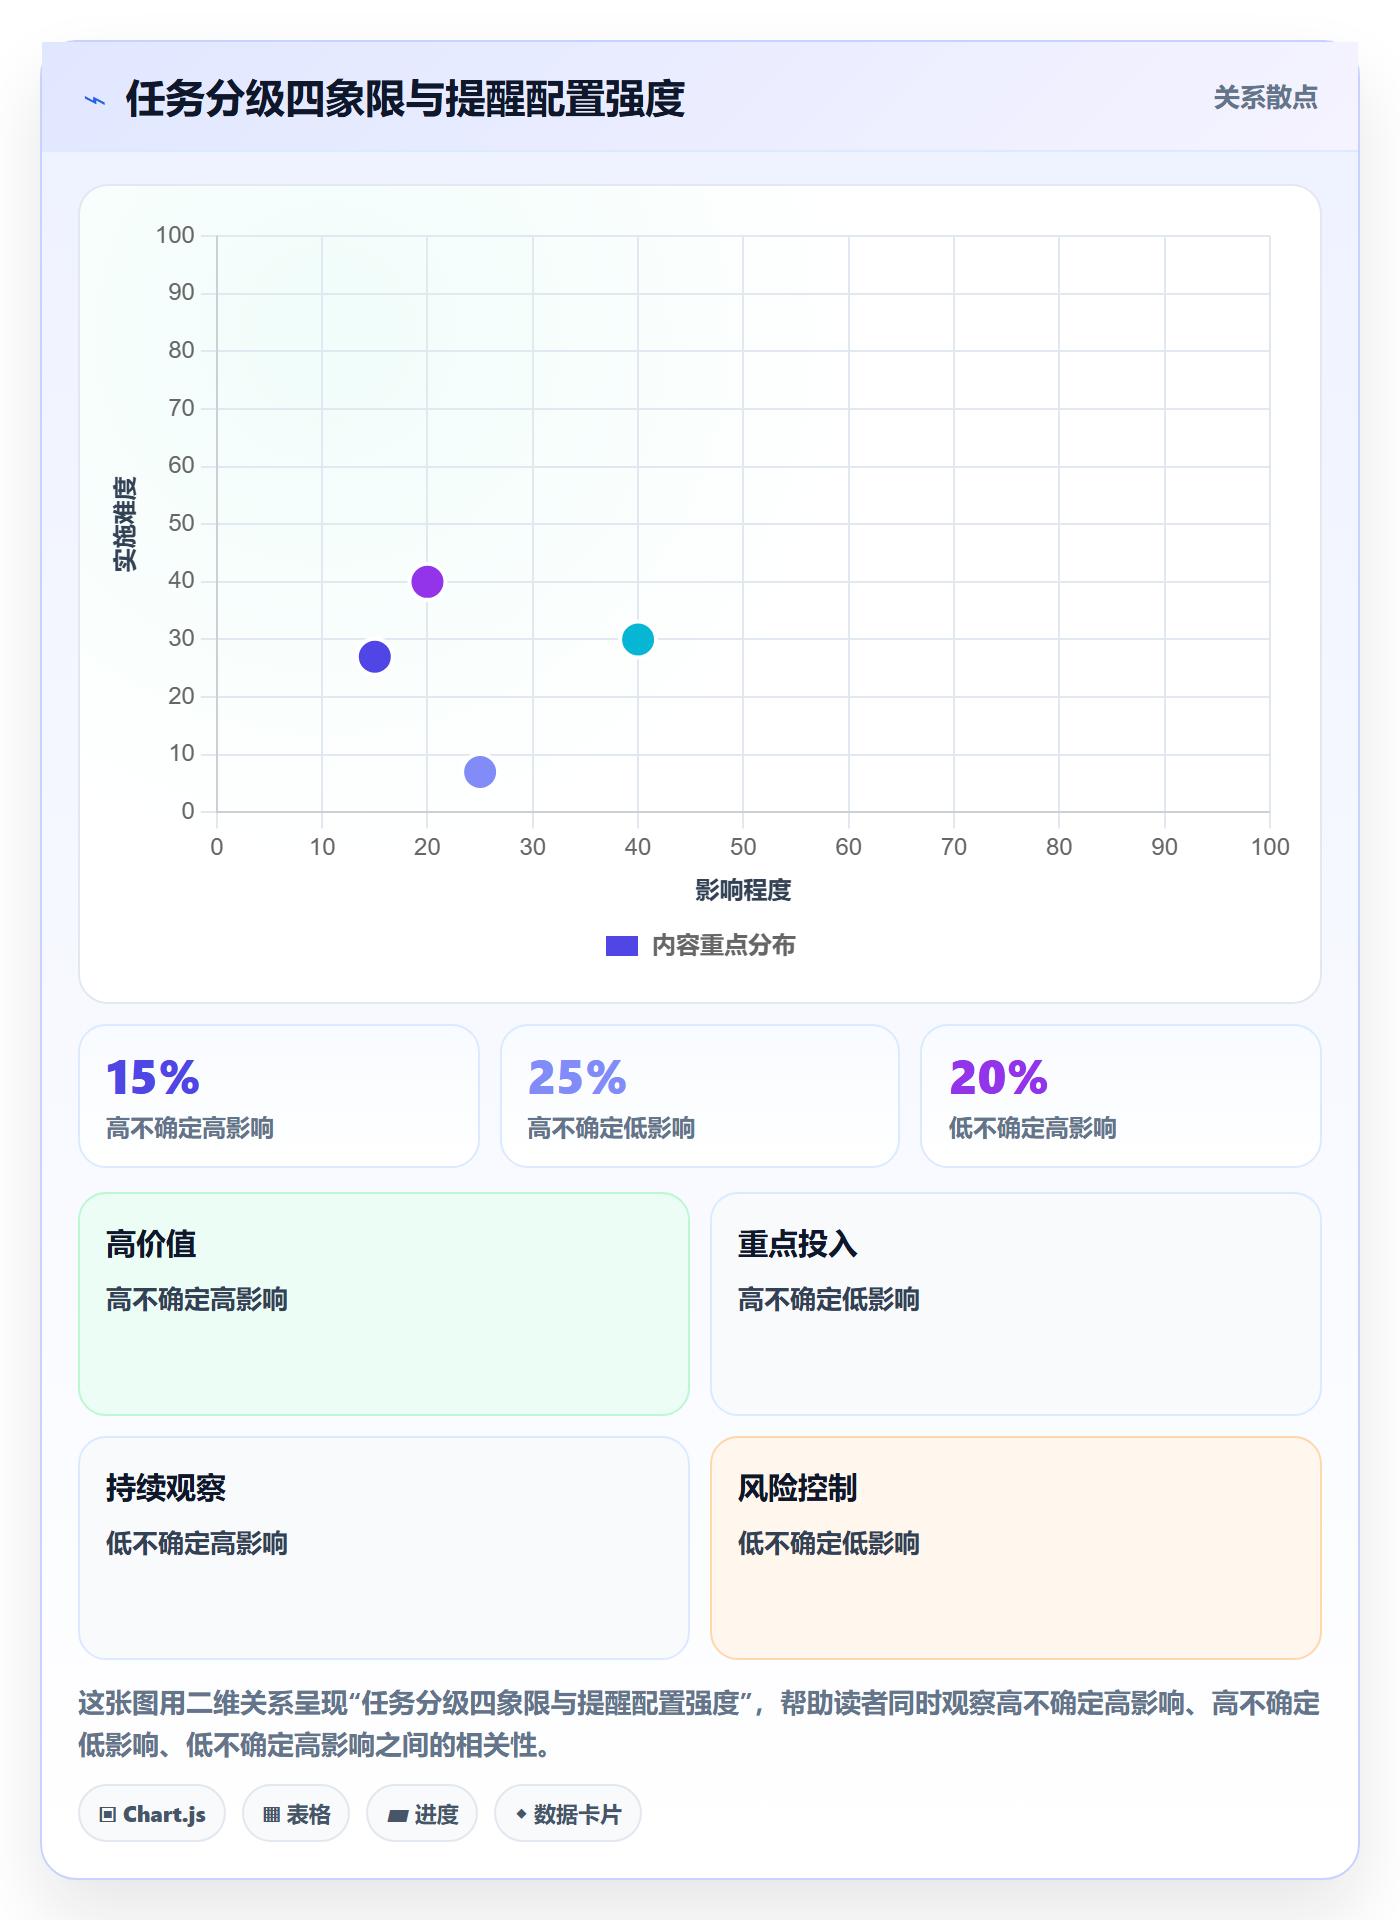Select the 20% 低不确定高影响 stat card
This screenshot has width=1400, height=1920.
point(1121,1096)
